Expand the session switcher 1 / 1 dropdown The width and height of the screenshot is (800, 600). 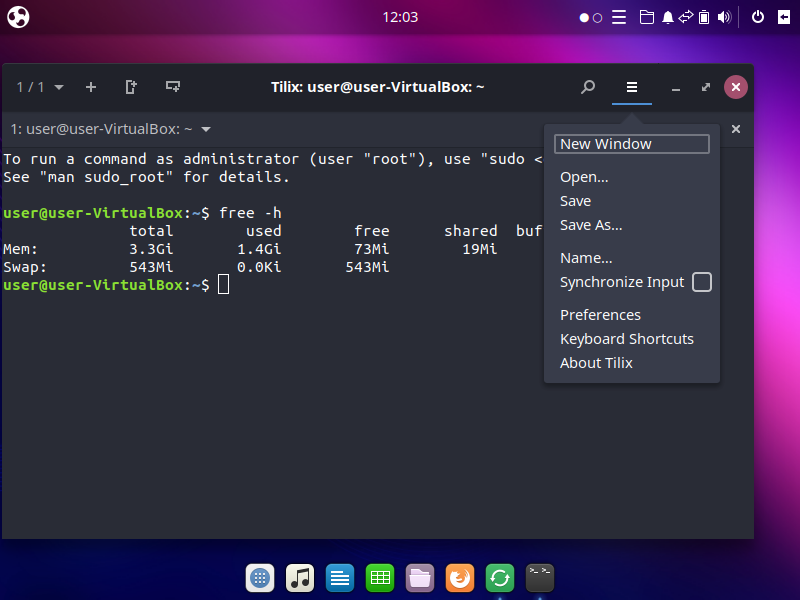[x=40, y=87]
